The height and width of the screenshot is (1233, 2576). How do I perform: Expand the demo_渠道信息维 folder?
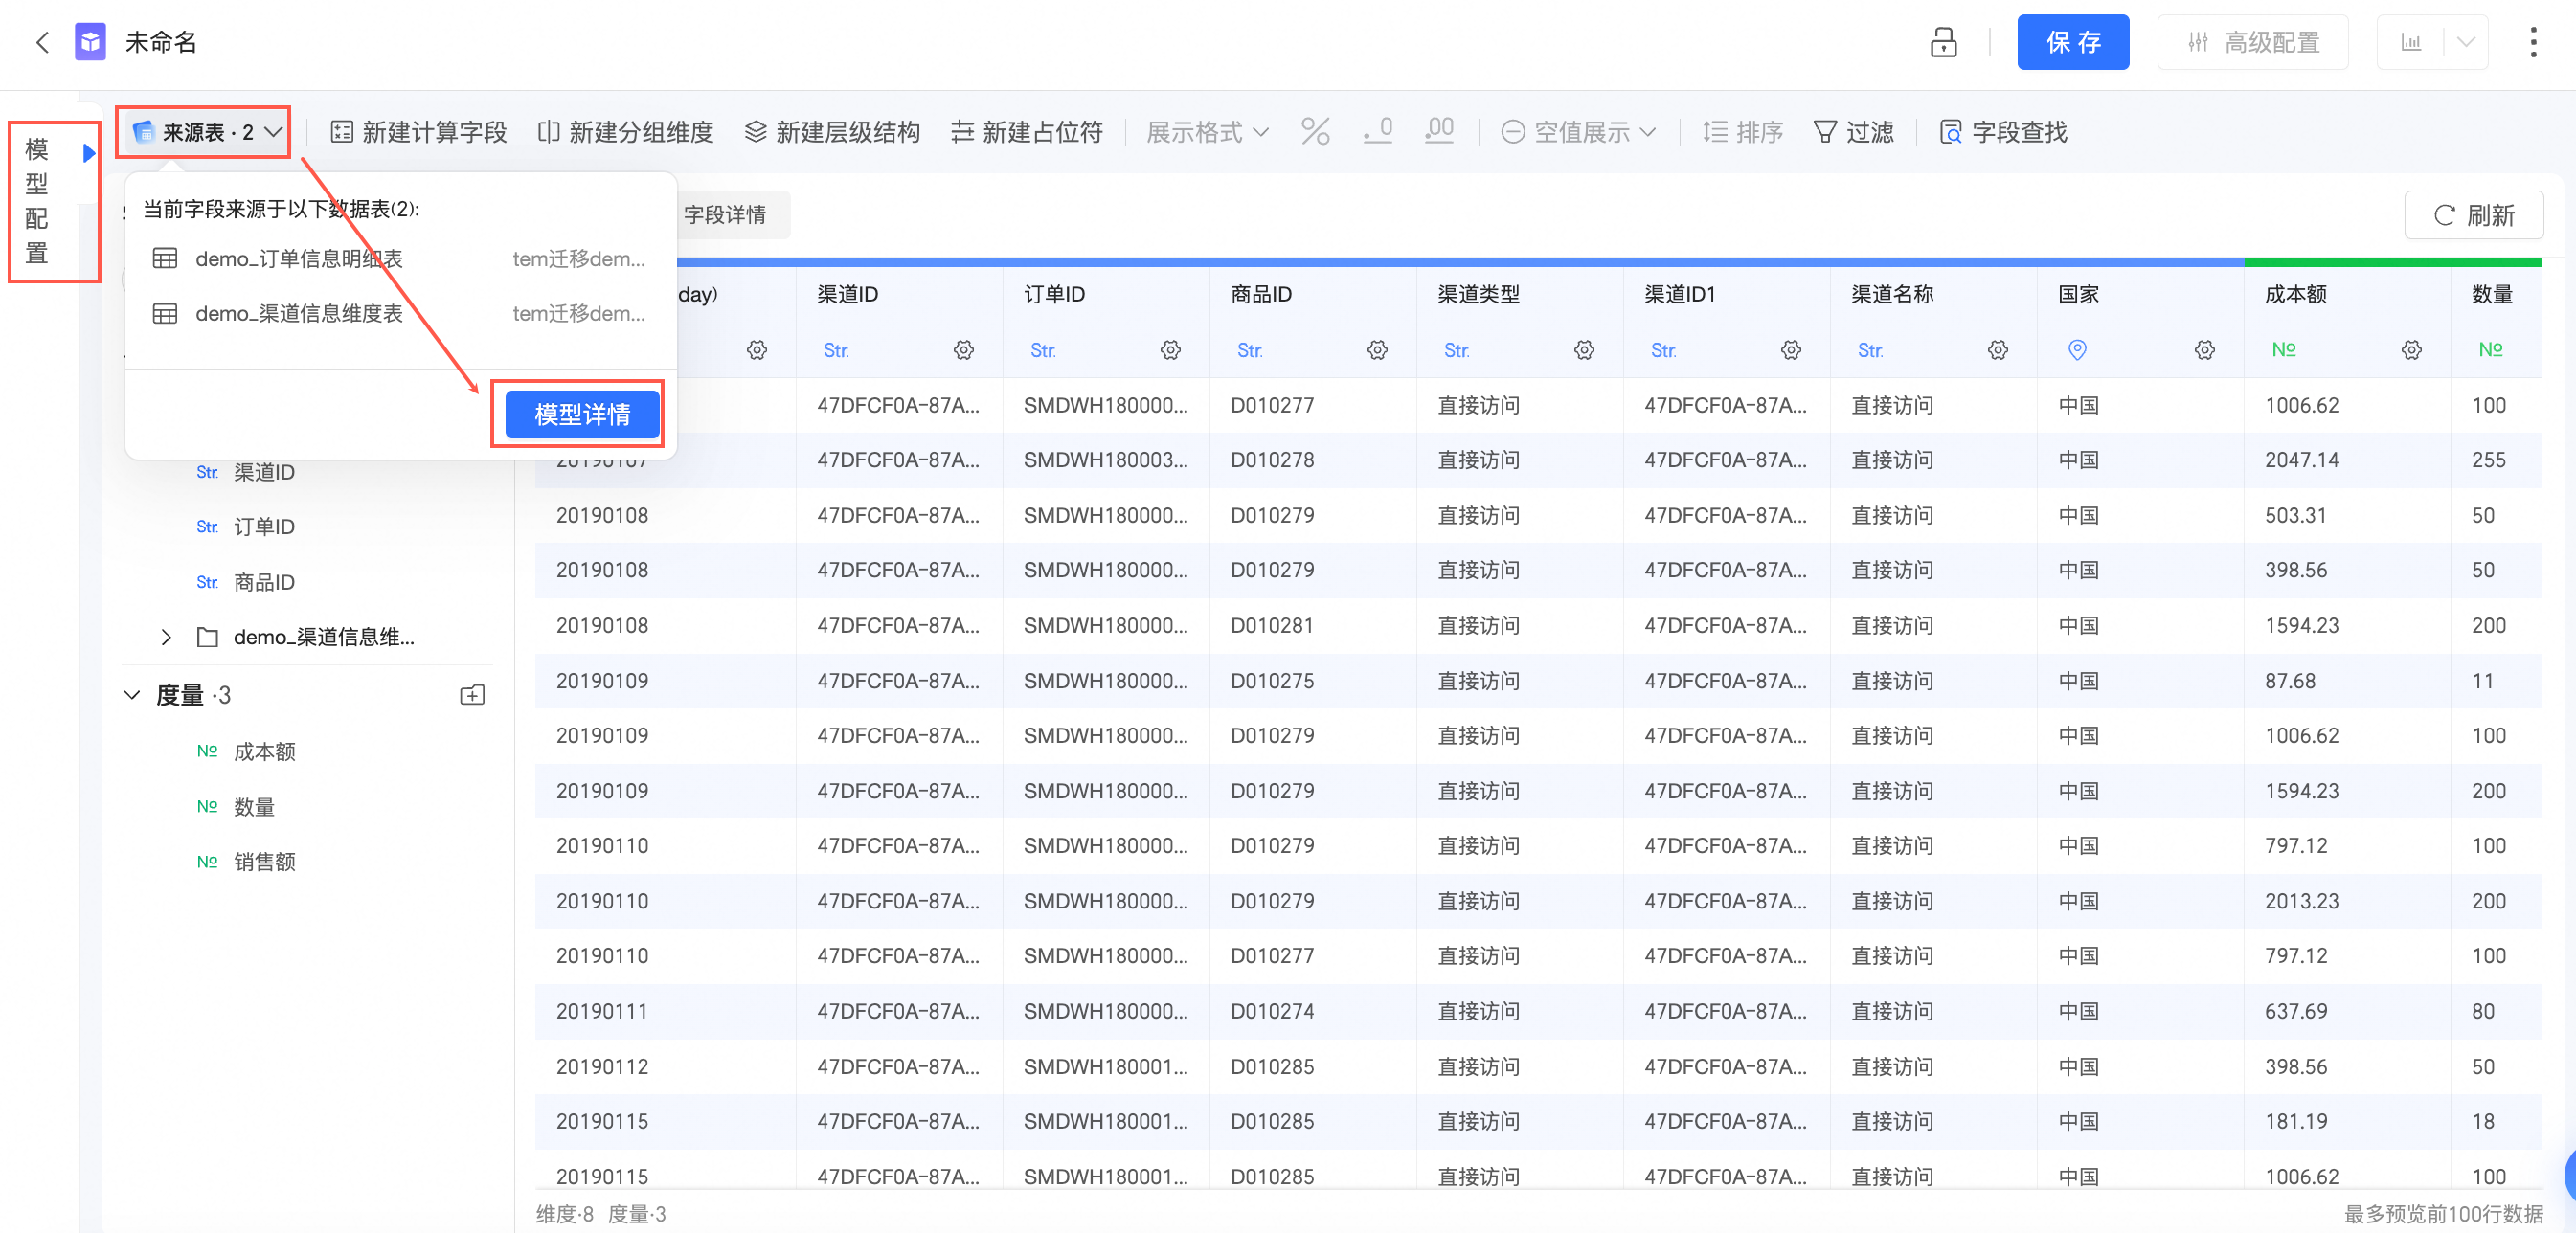(166, 637)
